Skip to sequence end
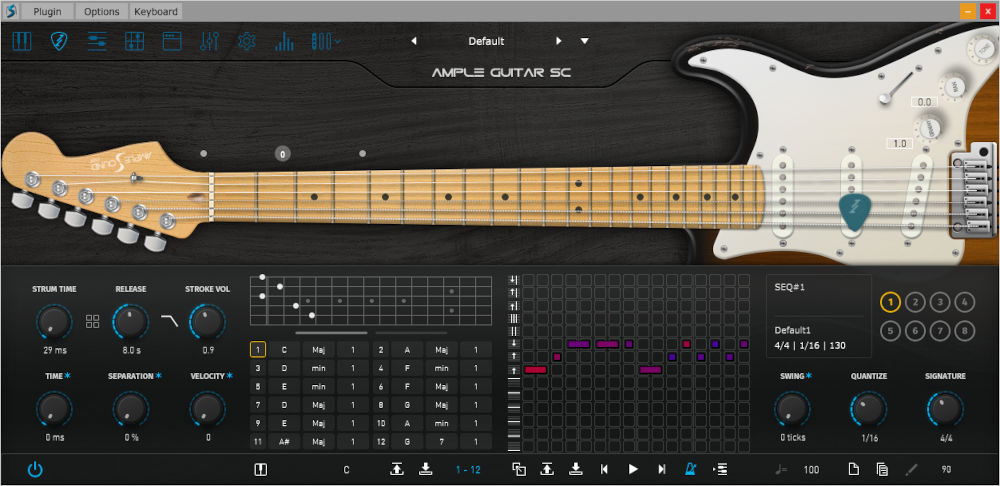 pos(662,469)
